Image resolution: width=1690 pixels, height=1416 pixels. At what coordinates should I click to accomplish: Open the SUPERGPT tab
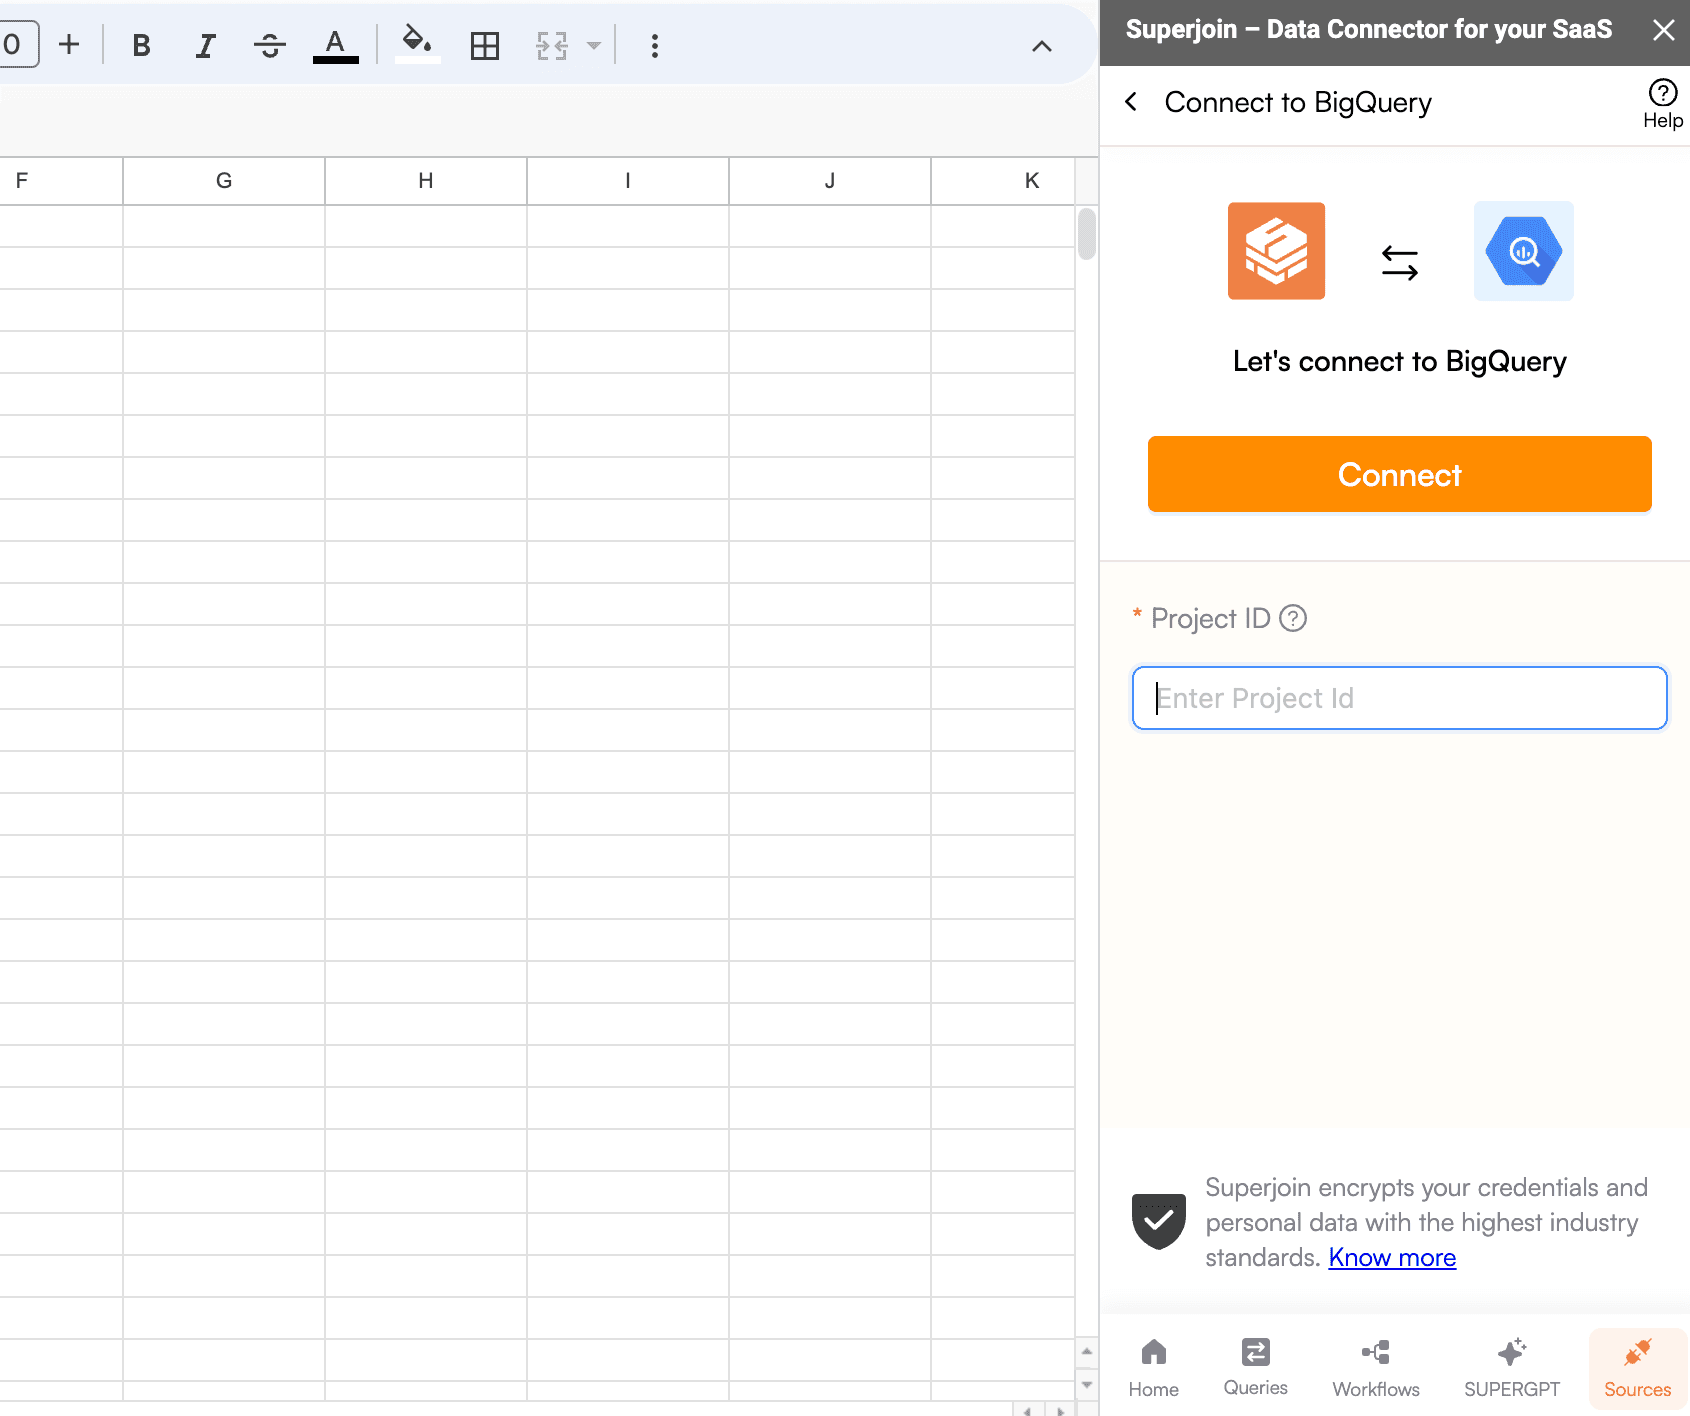click(1511, 1368)
